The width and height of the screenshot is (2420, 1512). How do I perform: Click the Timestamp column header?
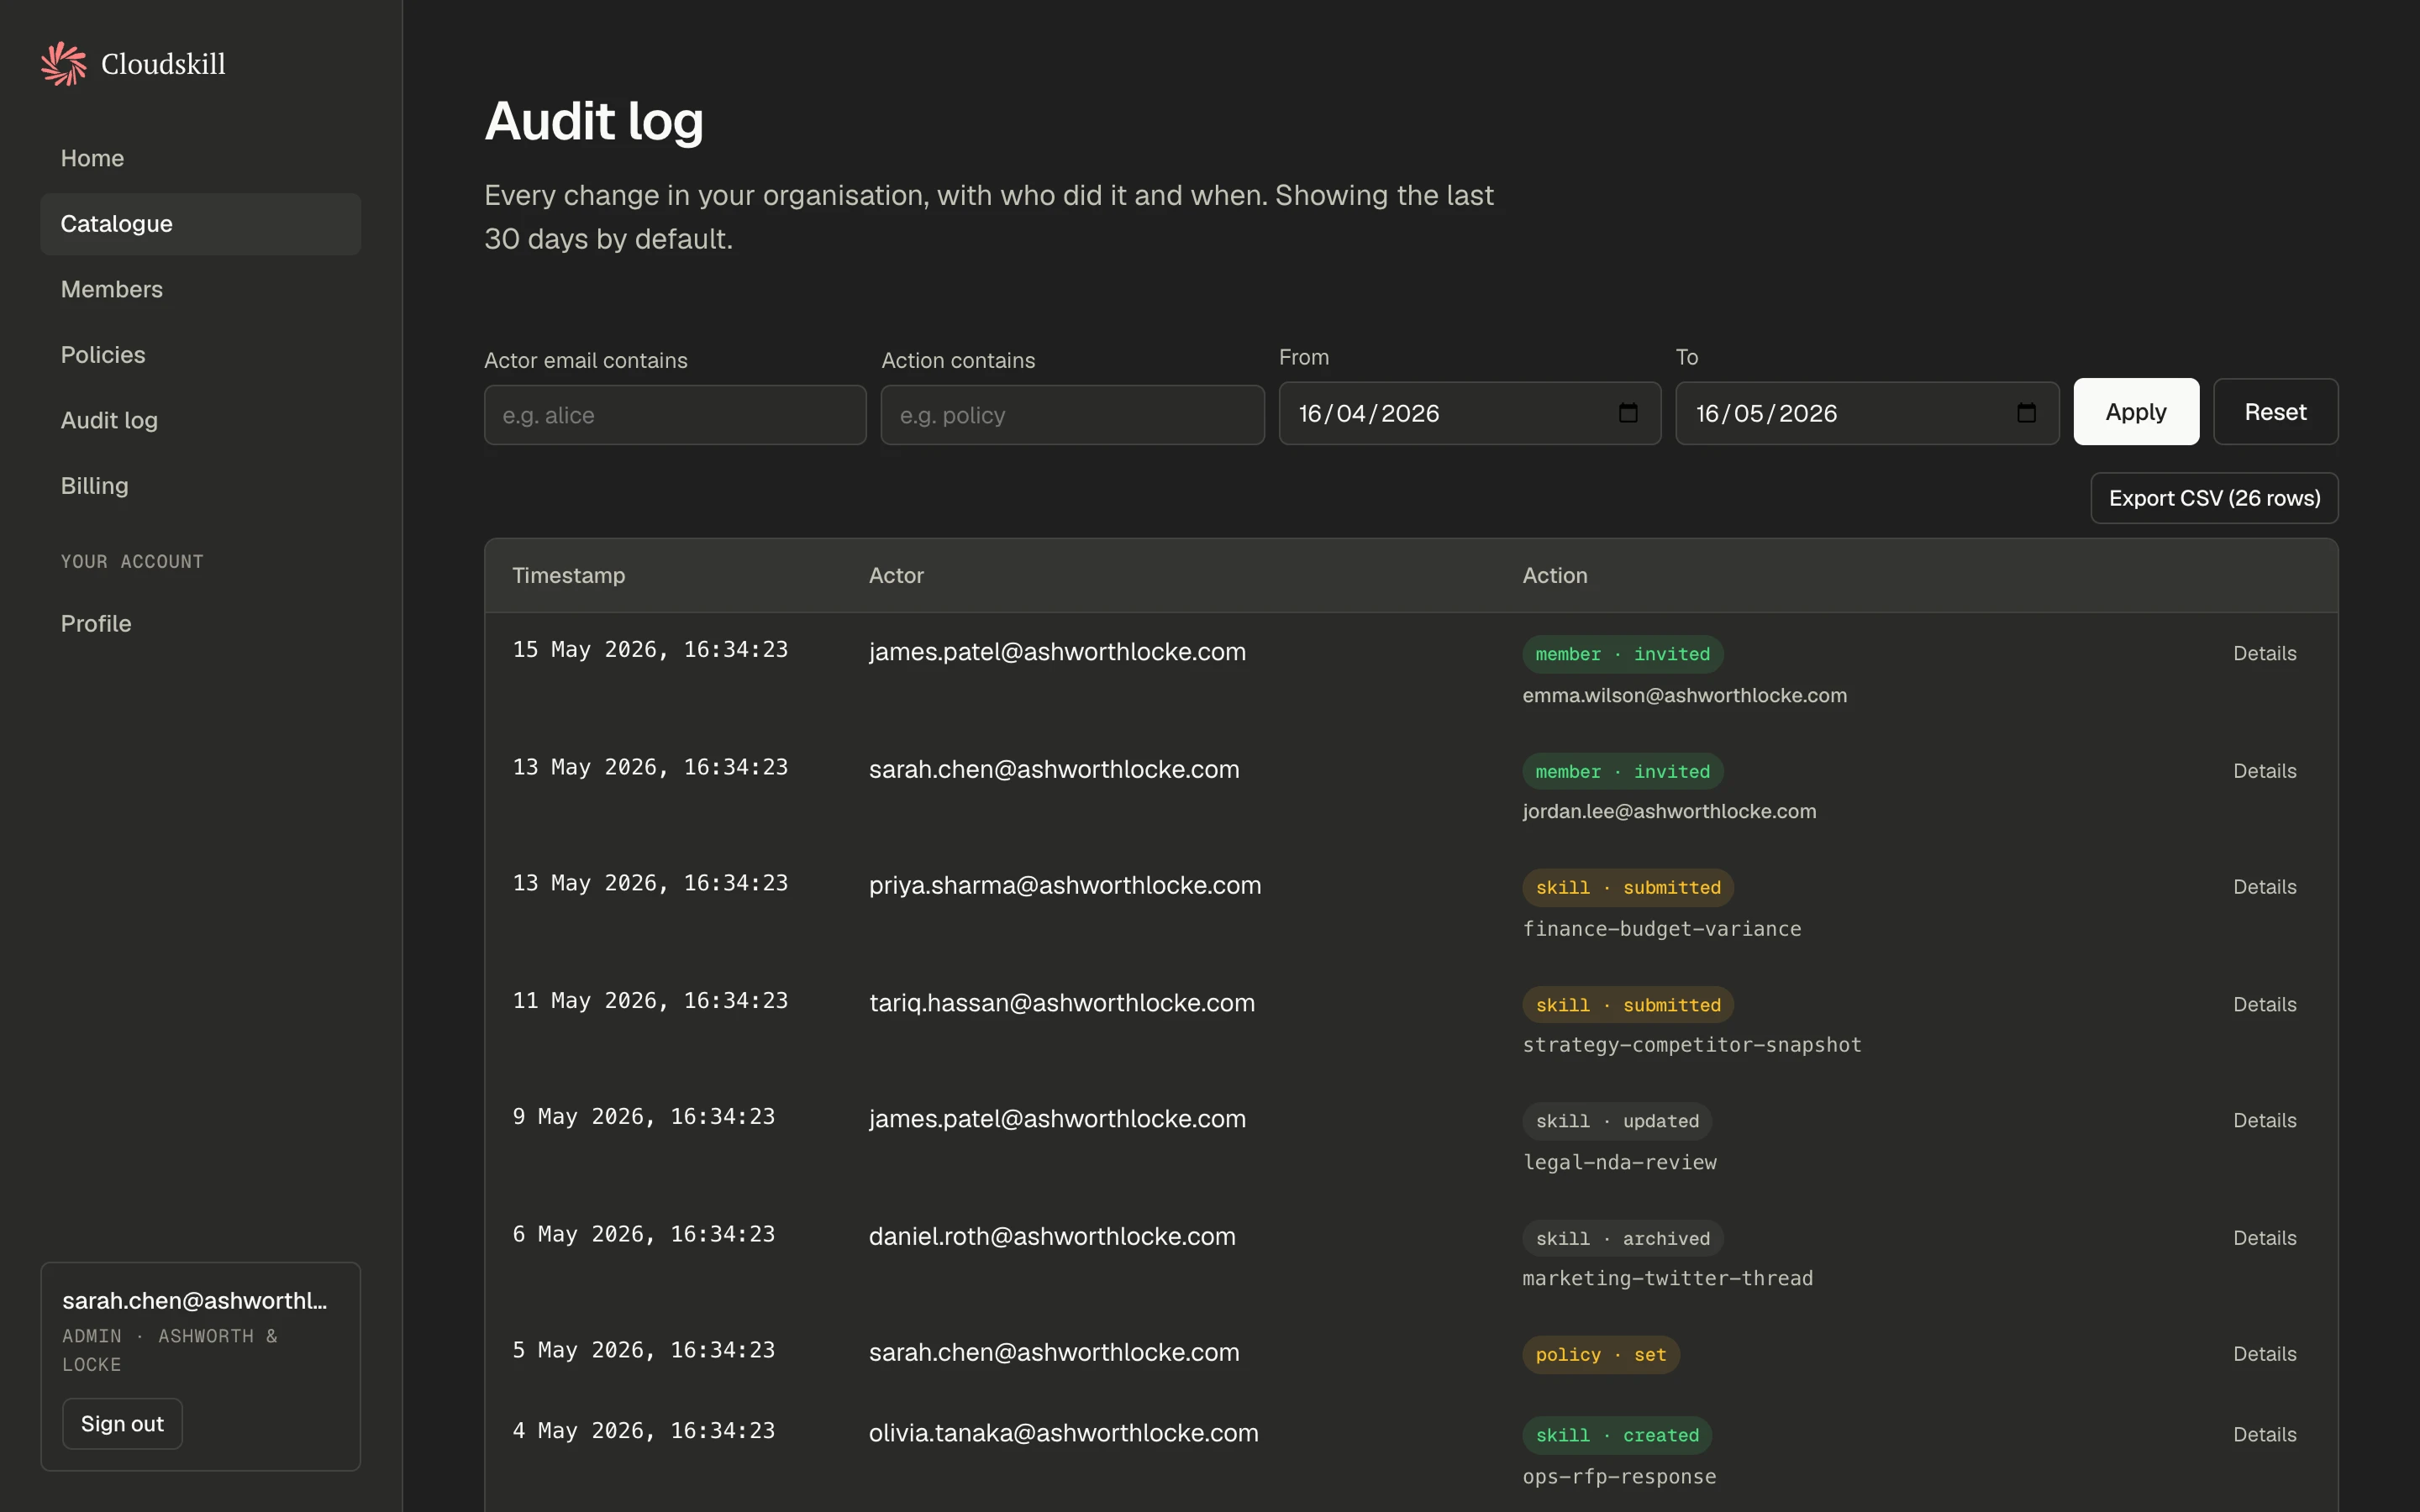point(568,576)
